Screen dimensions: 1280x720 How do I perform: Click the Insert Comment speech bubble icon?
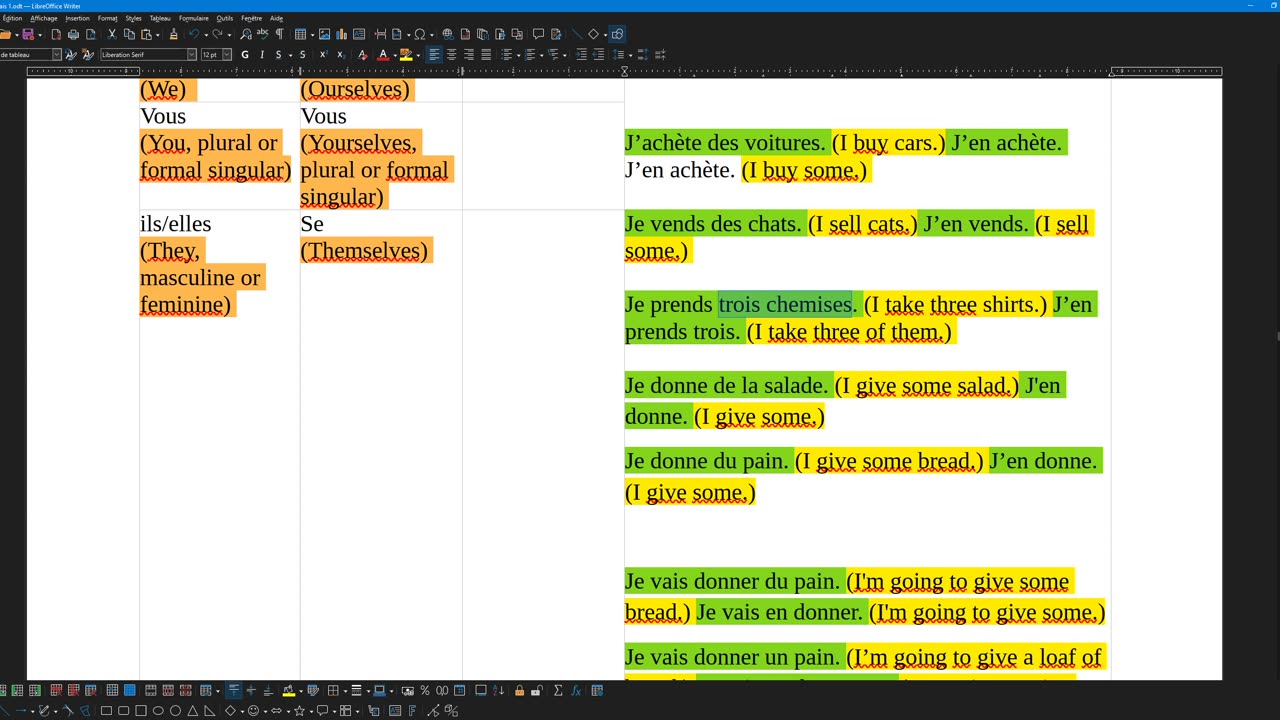pos(538,34)
